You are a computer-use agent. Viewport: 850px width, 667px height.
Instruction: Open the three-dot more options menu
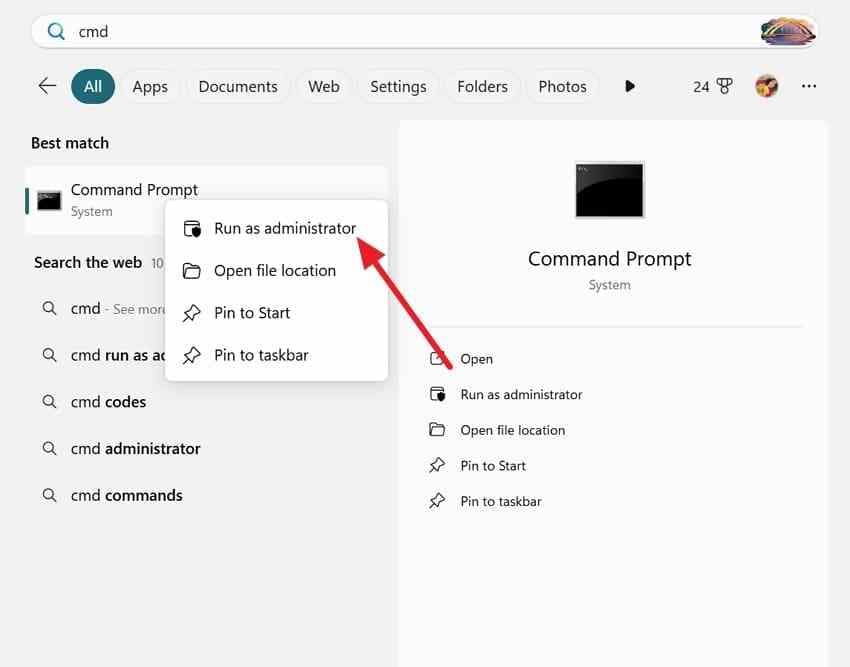pyautogui.click(x=809, y=86)
